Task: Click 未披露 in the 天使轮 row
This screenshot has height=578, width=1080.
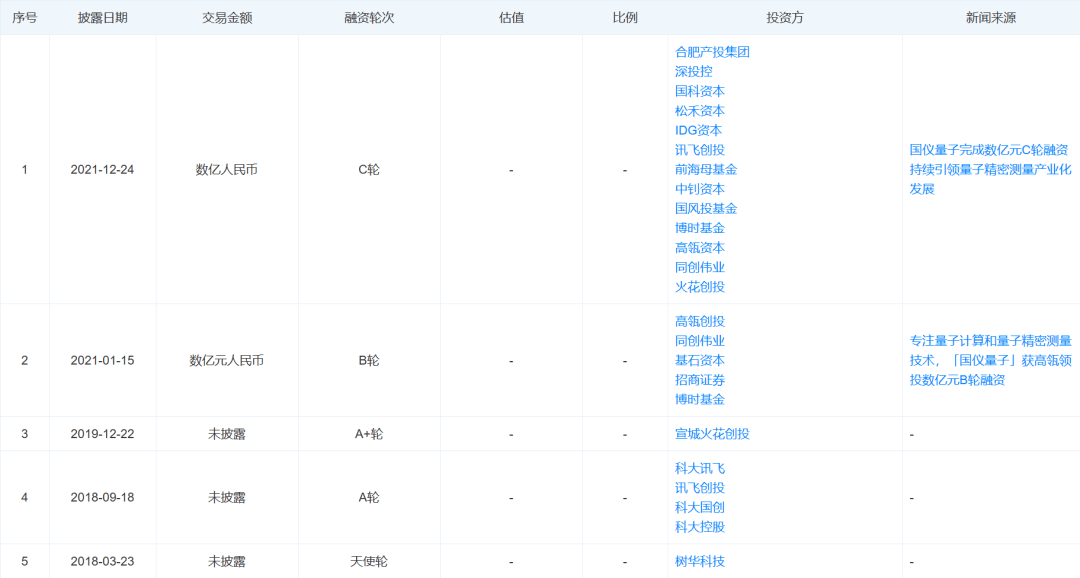Action: [x=227, y=561]
